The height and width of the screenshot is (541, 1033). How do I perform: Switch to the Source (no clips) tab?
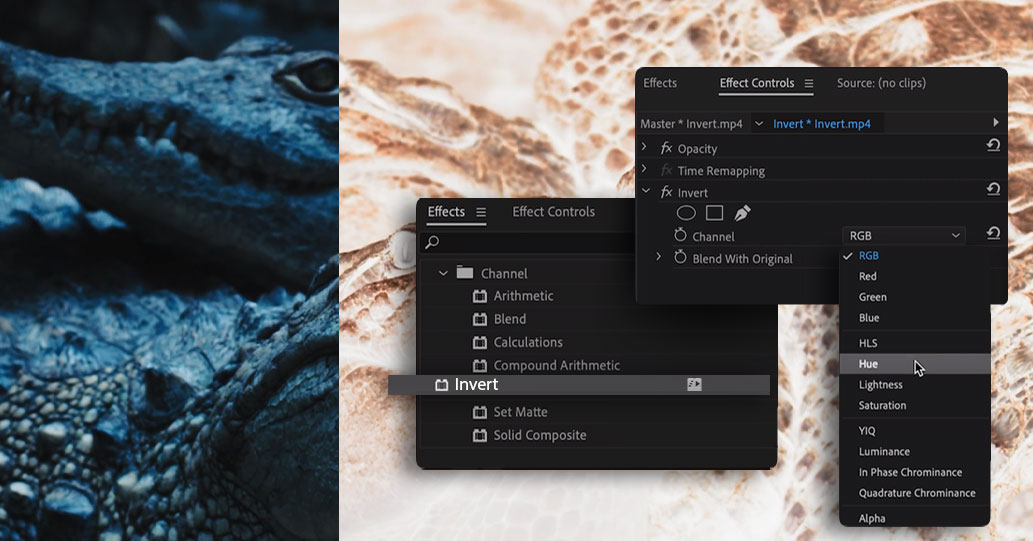[x=881, y=83]
